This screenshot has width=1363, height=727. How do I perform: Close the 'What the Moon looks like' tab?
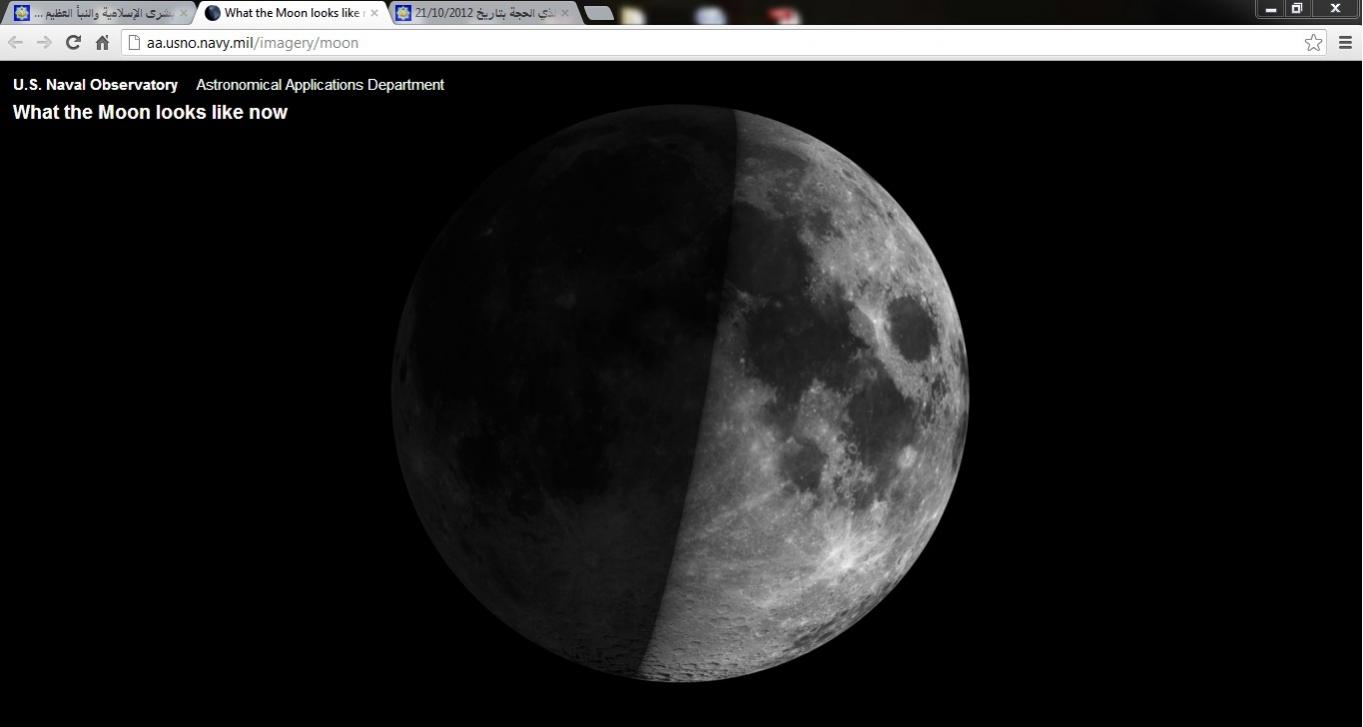tap(374, 13)
